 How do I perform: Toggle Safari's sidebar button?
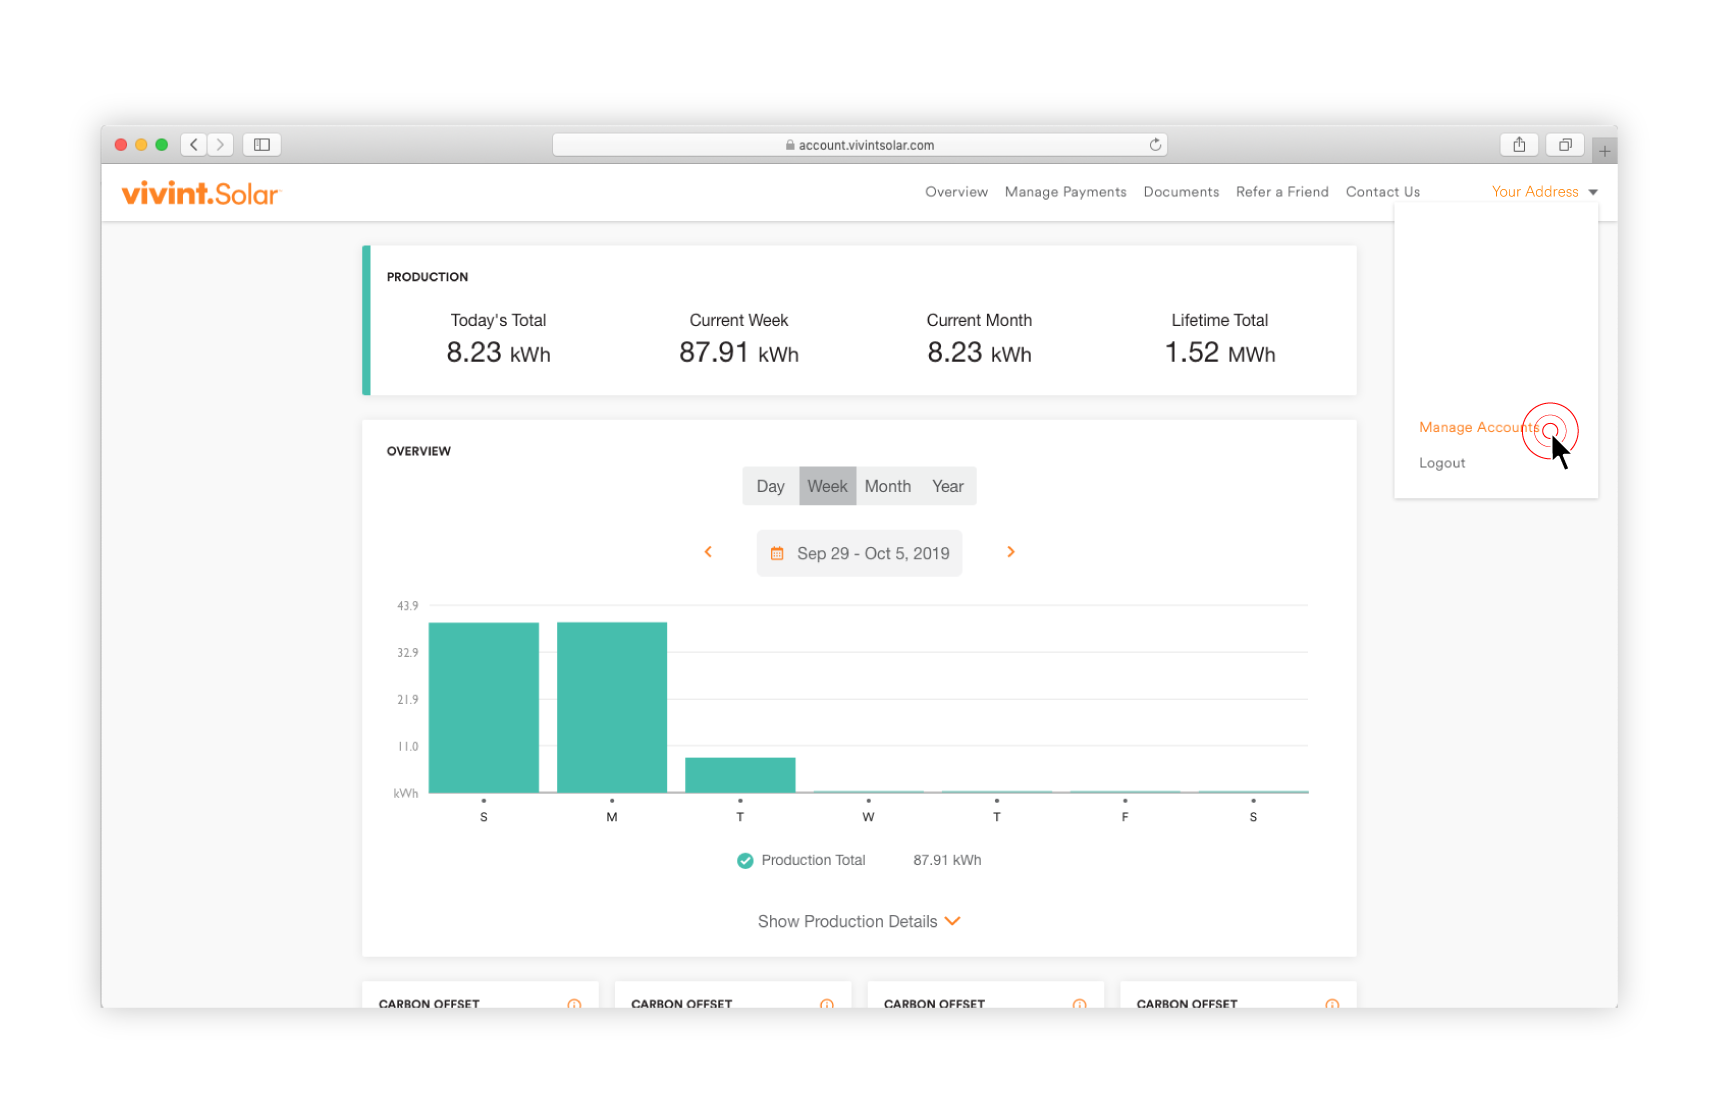coord(262,145)
